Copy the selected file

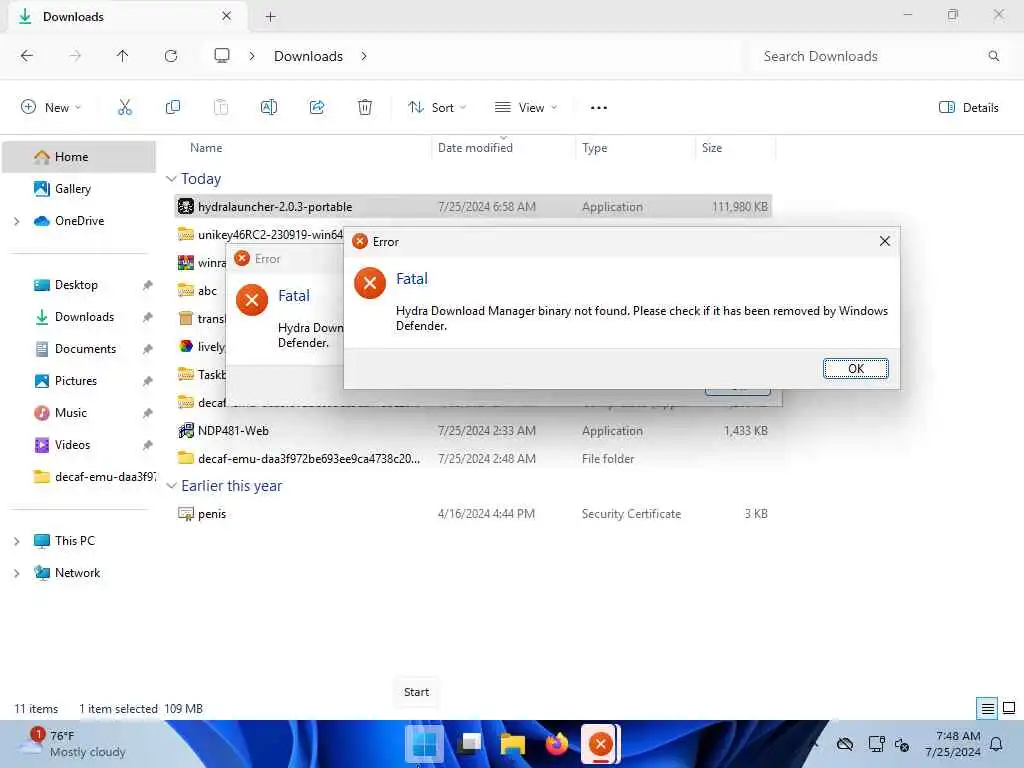[x=173, y=108]
